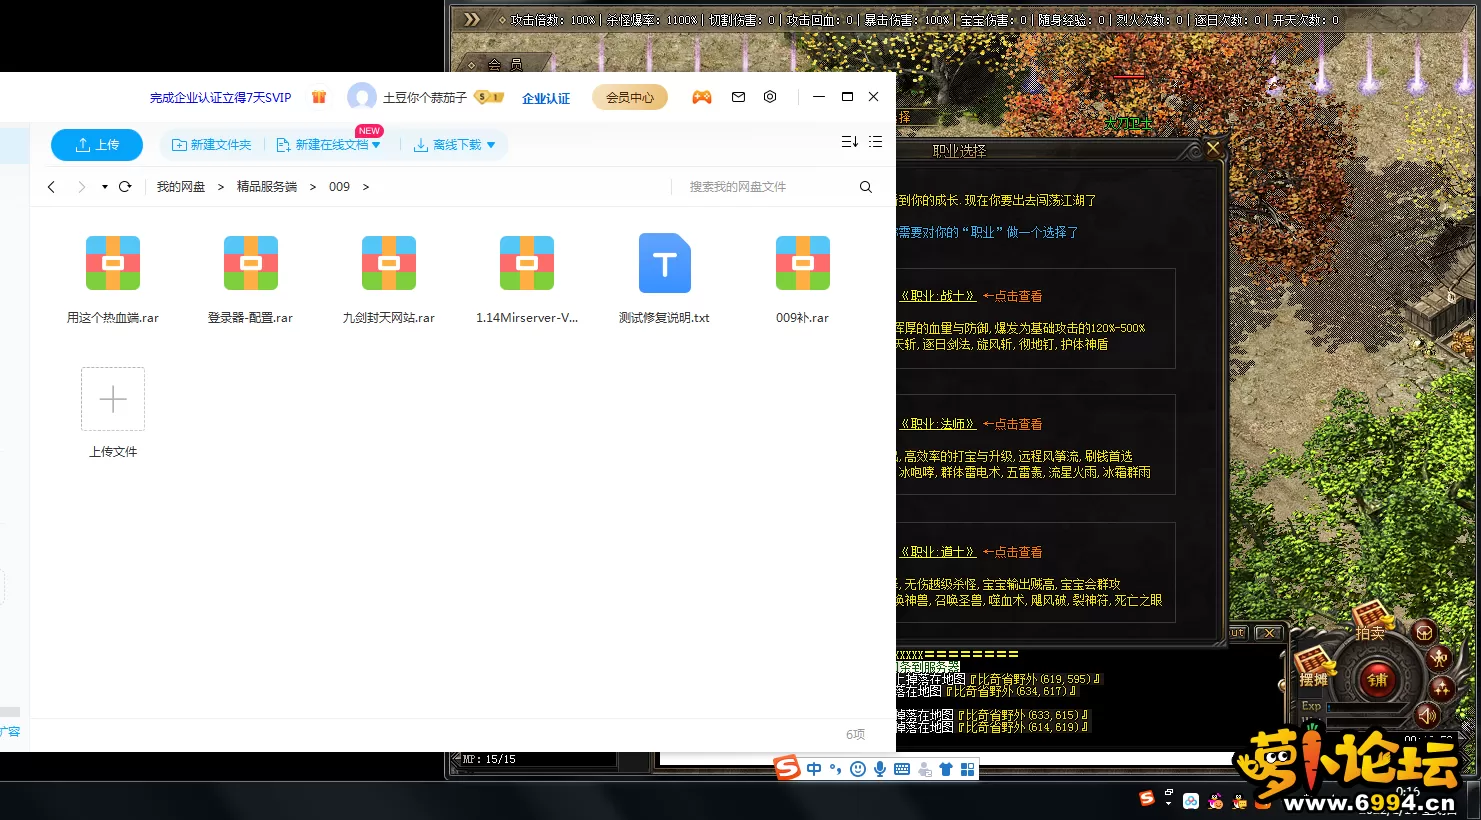Open 企业认证 link

click(x=546, y=98)
